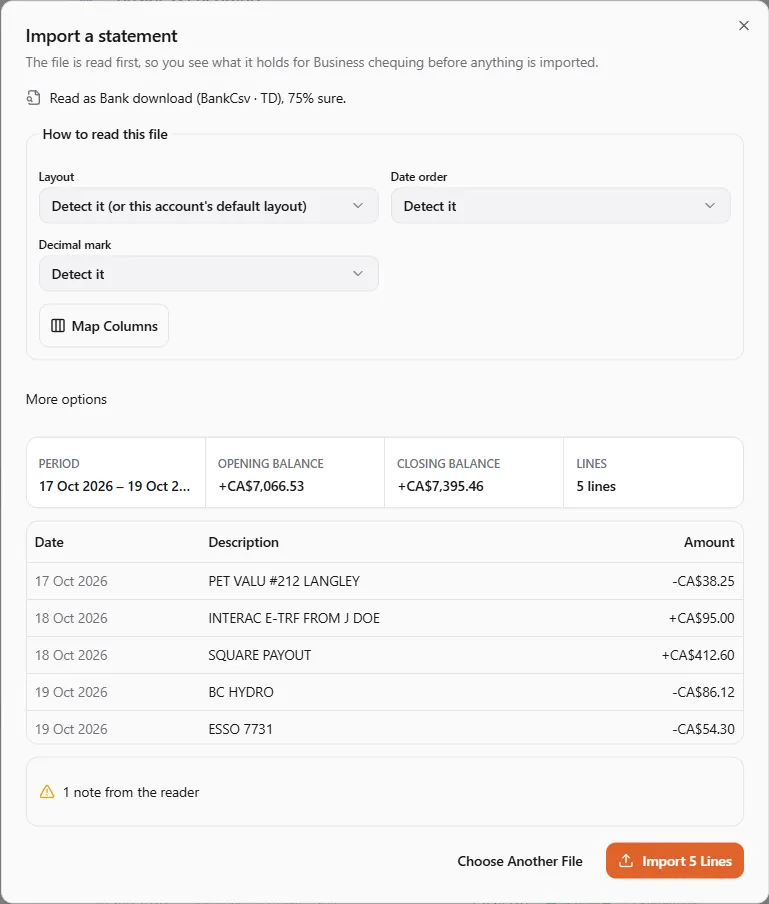769x904 pixels.
Task: Click the columns icon in Map Columns
Action: tap(58, 326)
